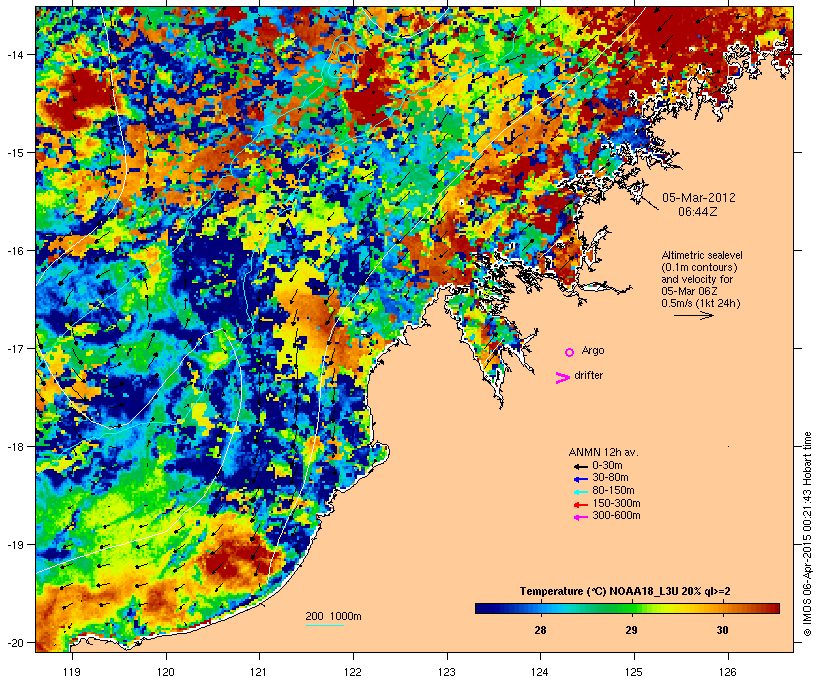Click the '200 1000m' depth legend text
The width and height of the screenshot is (820, 680).
coord(333,616)
